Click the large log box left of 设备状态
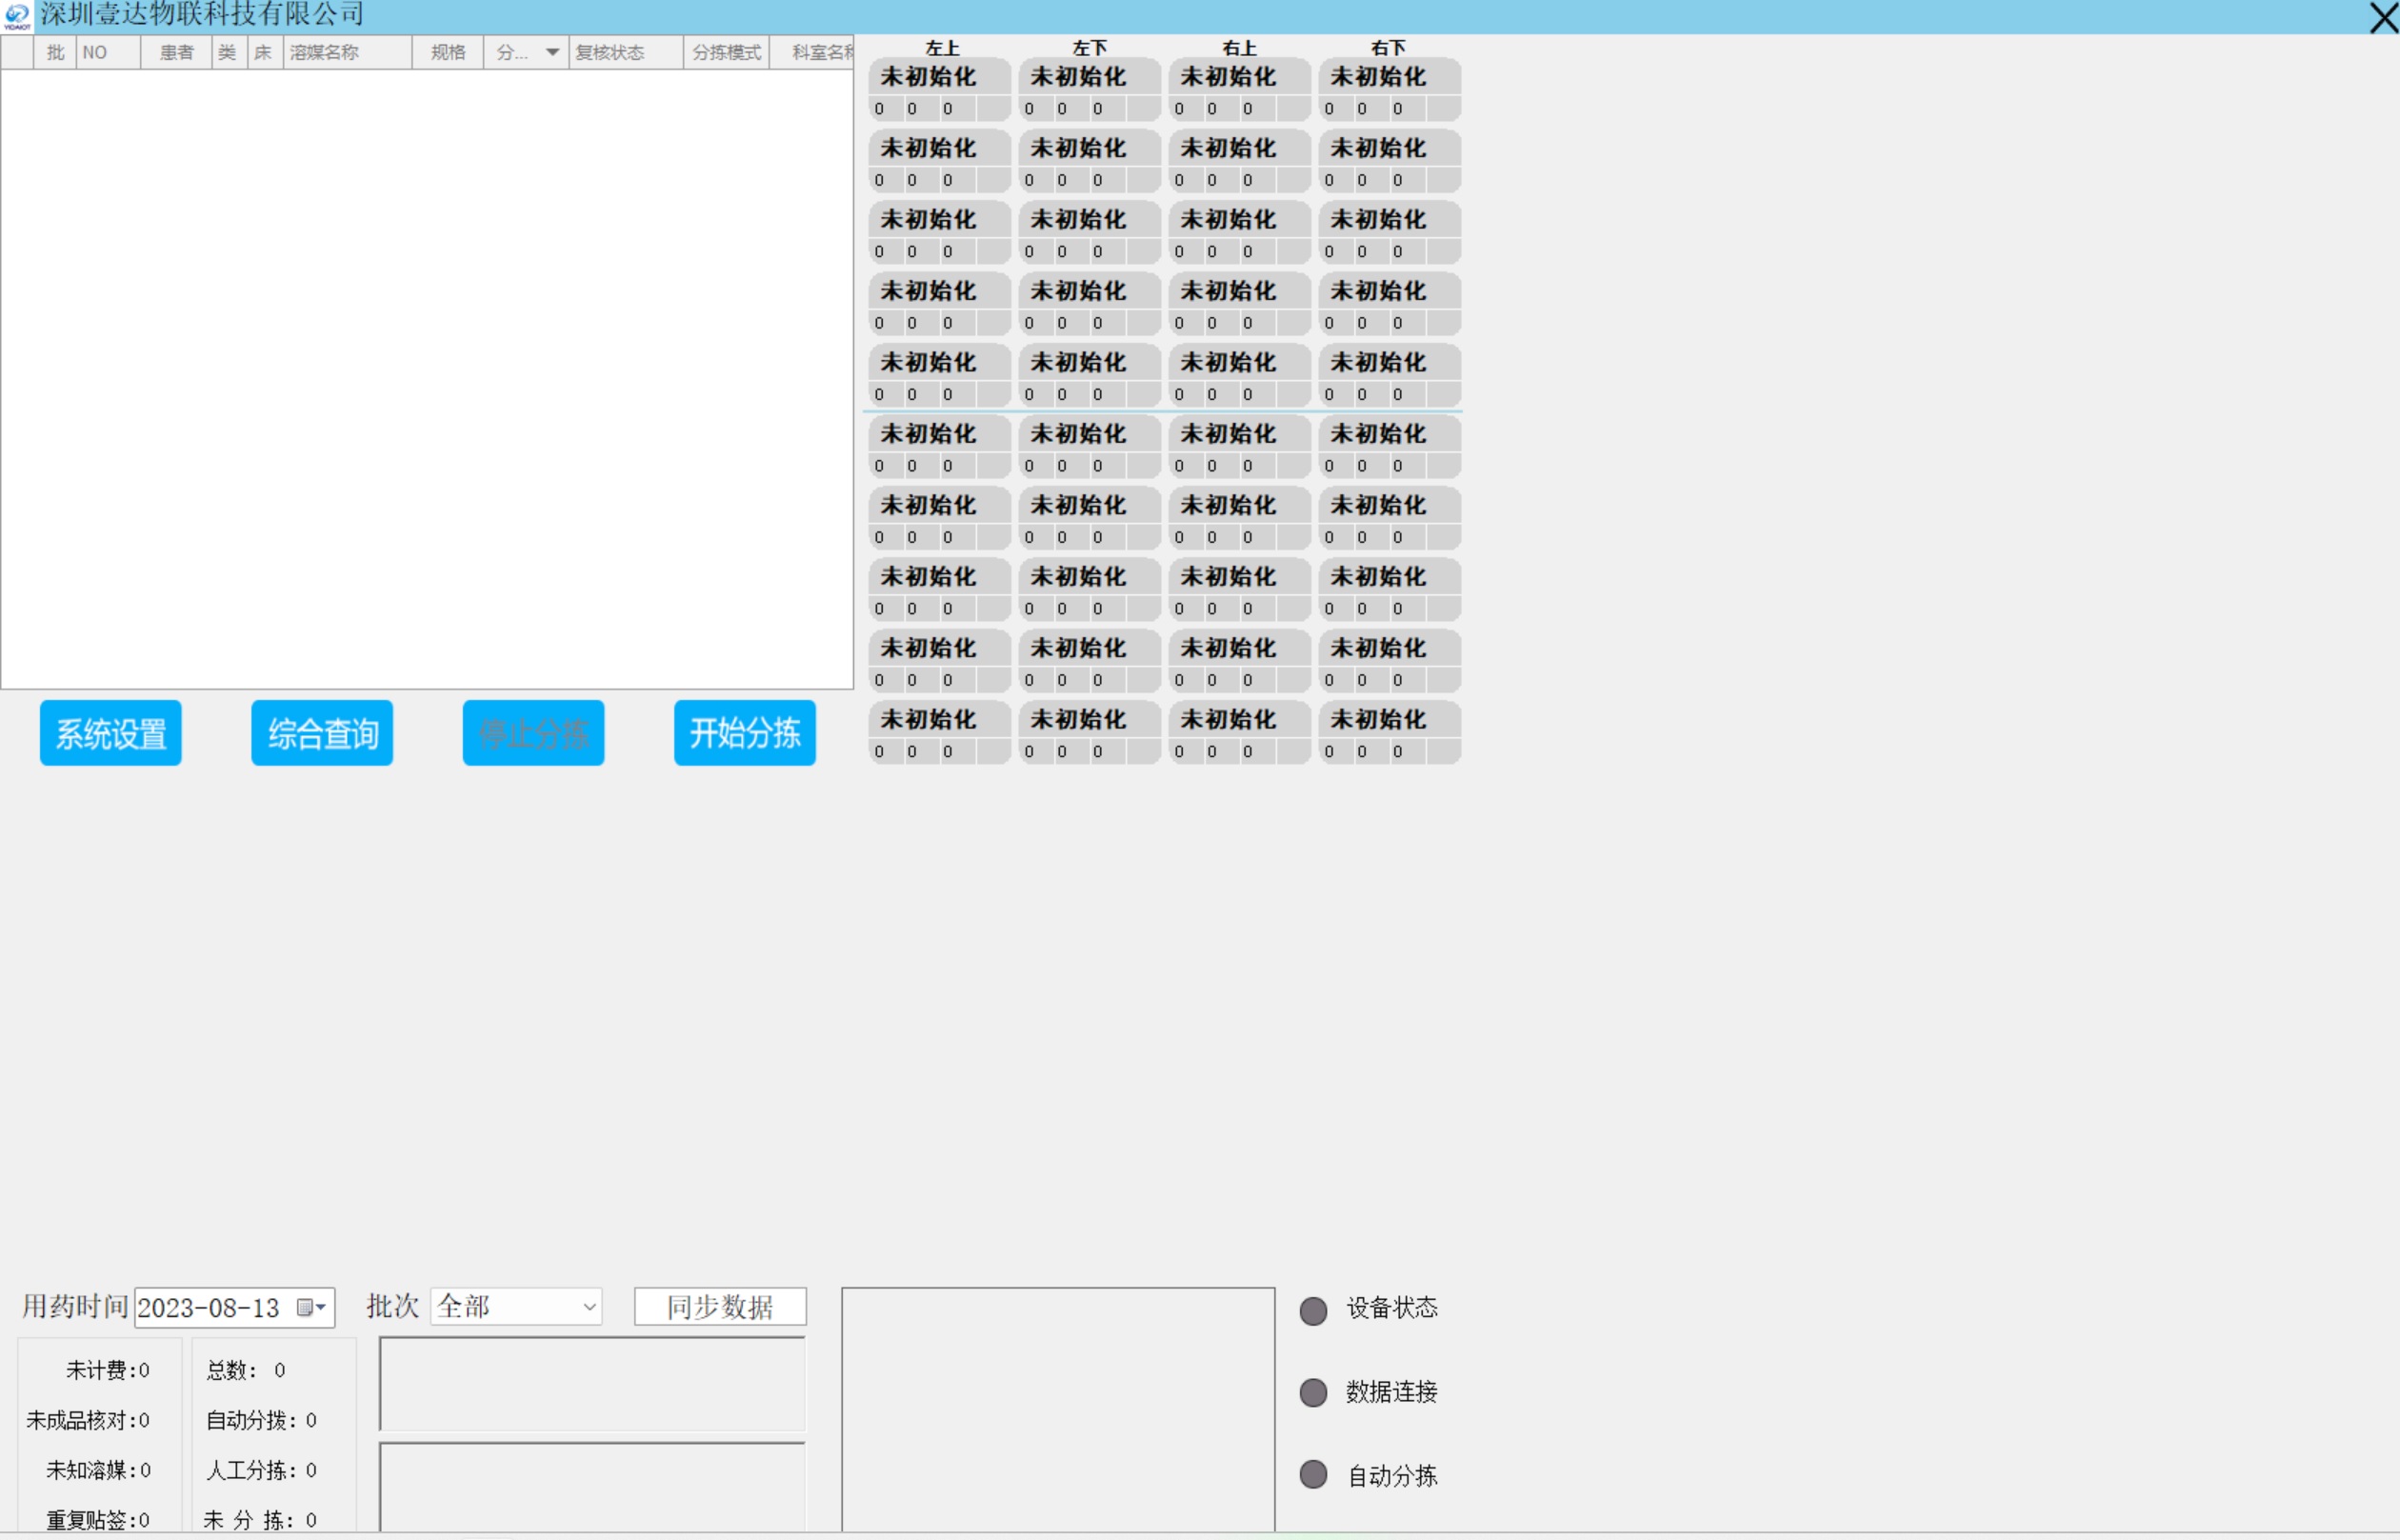2400x1540 pixels. tap(1058, 1410)
